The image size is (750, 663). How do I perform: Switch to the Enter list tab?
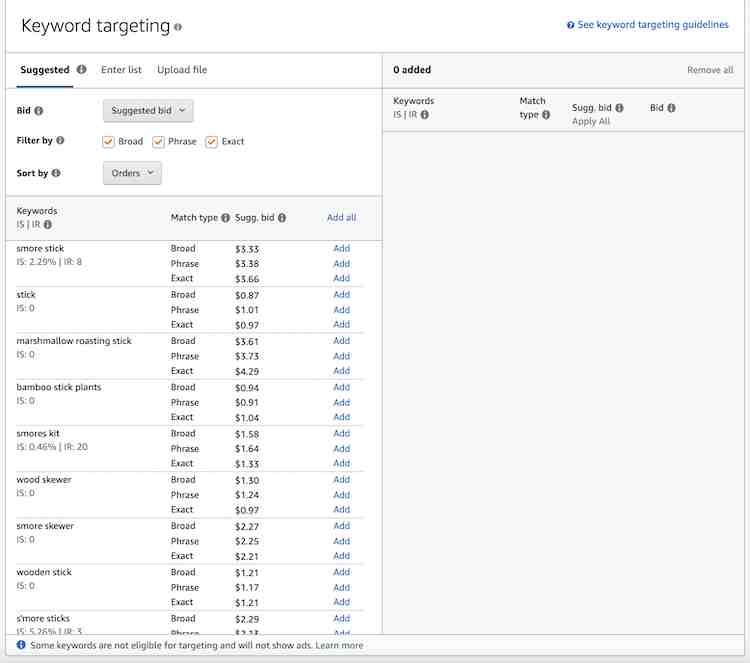(121, 70)
